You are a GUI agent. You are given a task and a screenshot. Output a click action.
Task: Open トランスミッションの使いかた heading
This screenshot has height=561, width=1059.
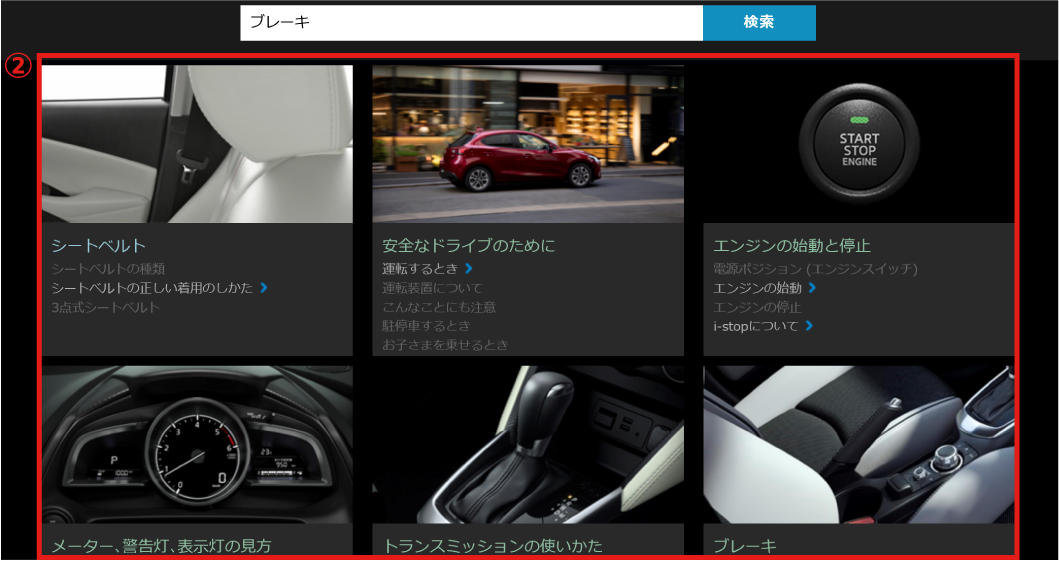pos(493,546)
